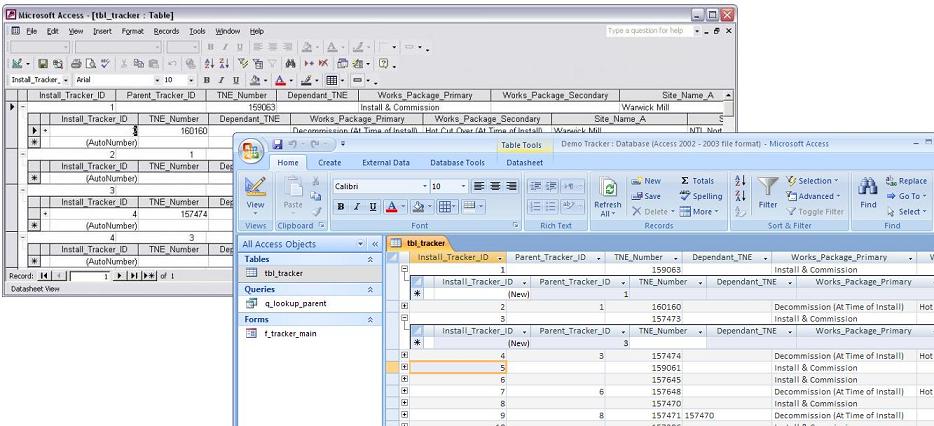Open the Records menu in old Access
This screenshot has height=426, width=934.
[166, 31]
